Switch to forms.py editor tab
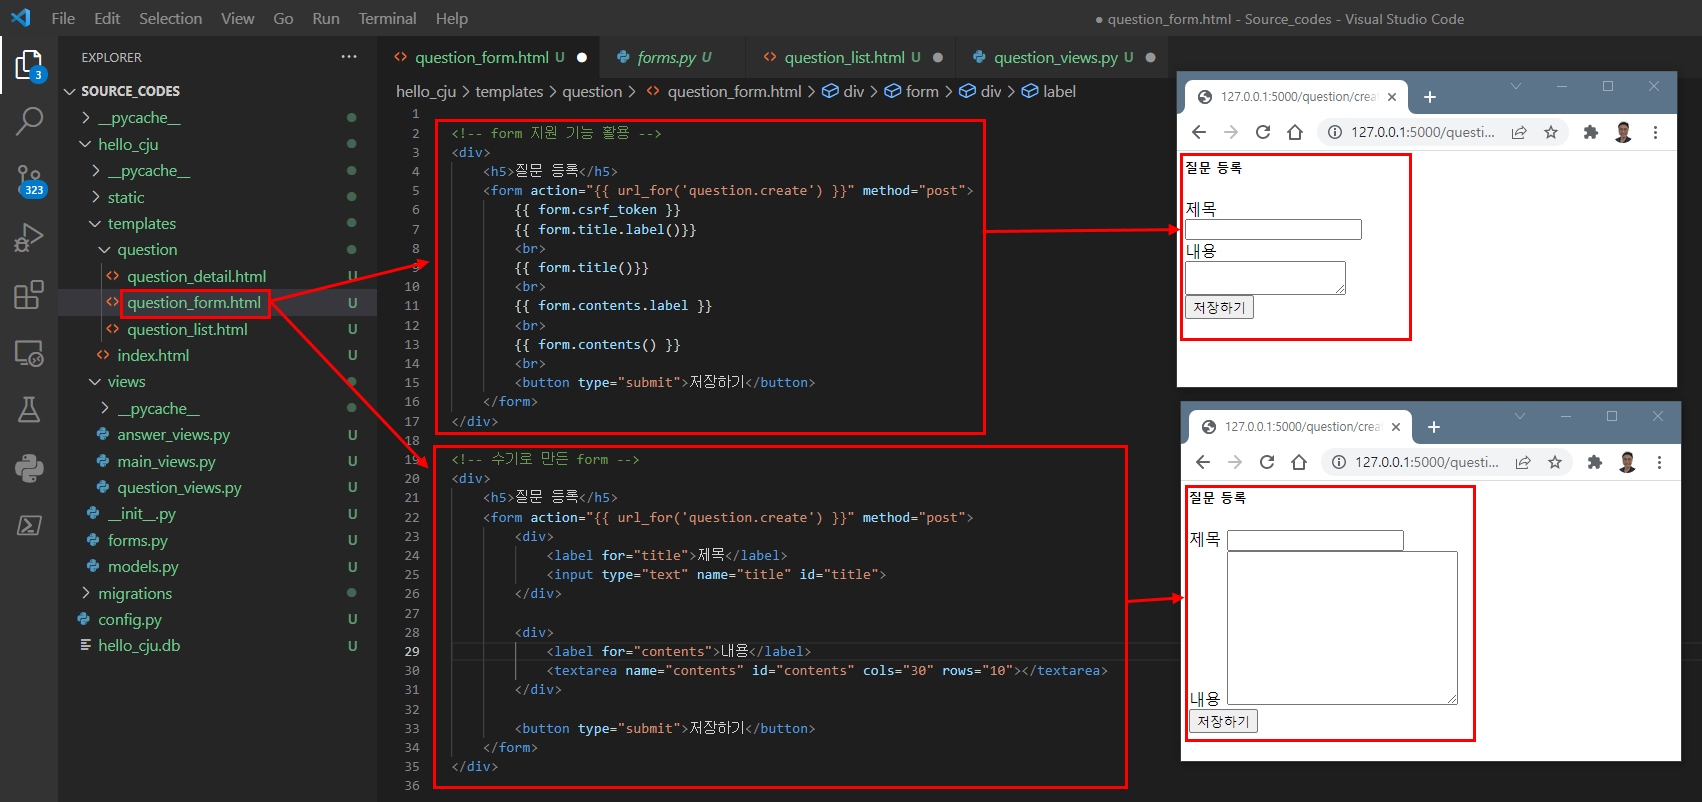This screenshot has height=802, width=1702. coord(674,57)
